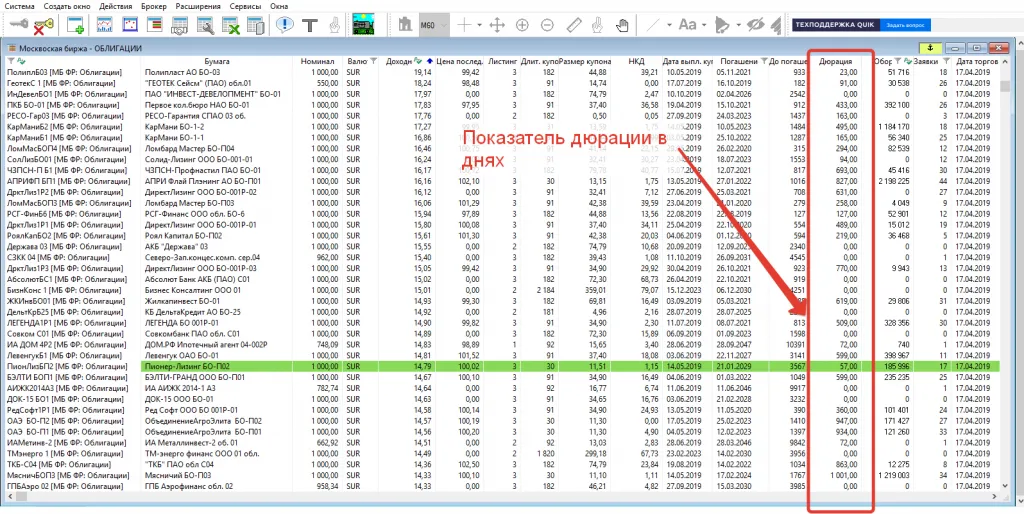Click the yellow anchor pin button
The image size is (1024, 514).
(x=931, y=48)
